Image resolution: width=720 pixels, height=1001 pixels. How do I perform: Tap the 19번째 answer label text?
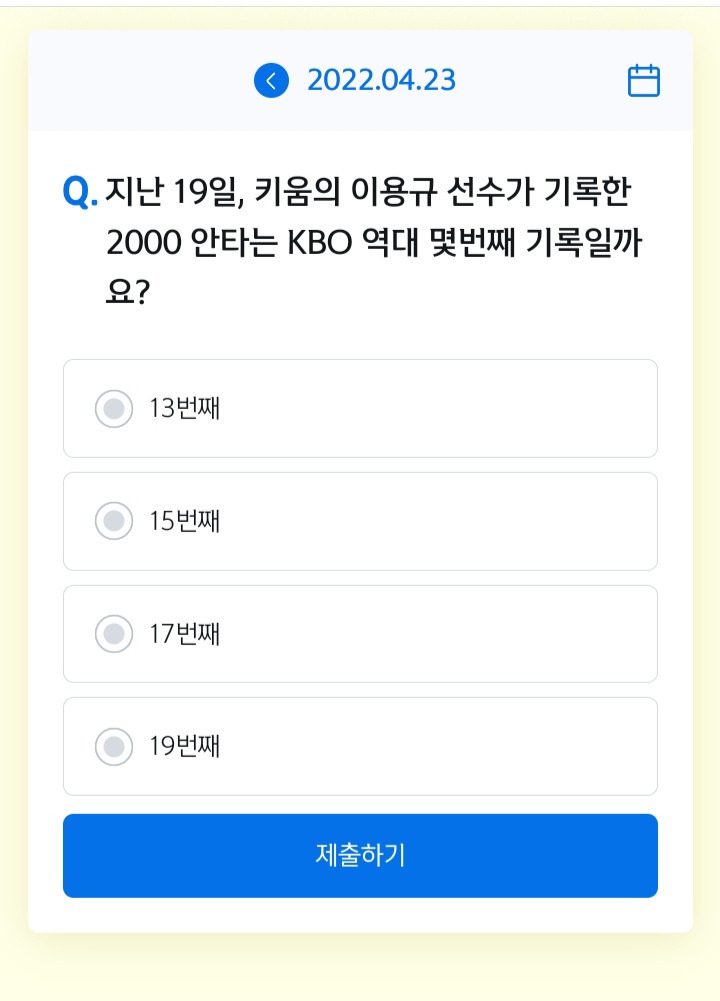(184, 746)
